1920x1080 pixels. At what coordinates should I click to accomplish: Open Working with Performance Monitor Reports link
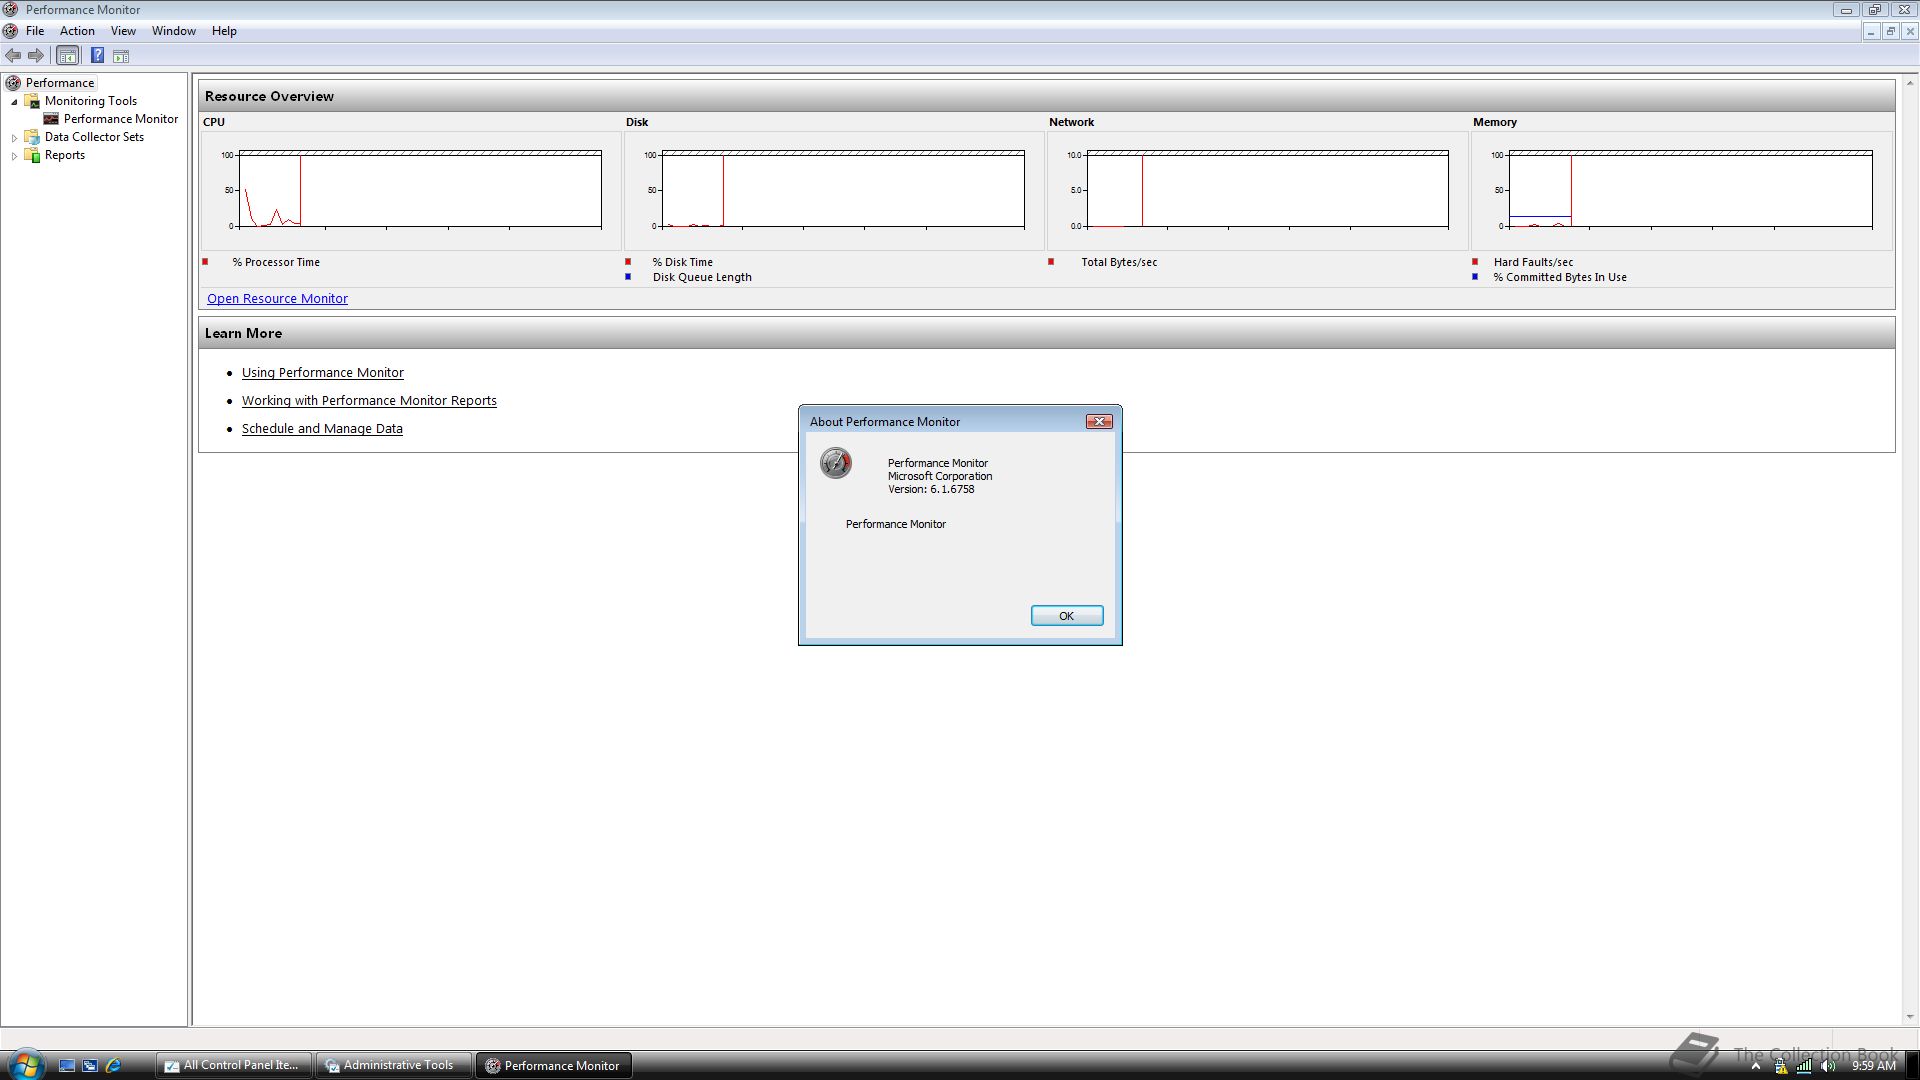[x=369, y=401]
